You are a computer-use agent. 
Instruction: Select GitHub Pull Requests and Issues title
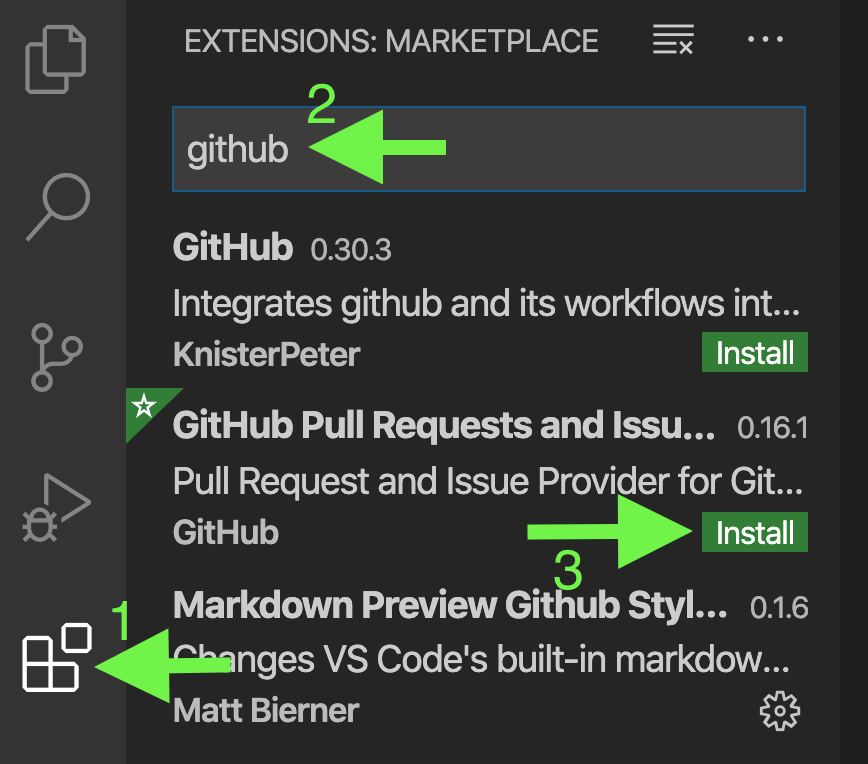click(444, 425)
